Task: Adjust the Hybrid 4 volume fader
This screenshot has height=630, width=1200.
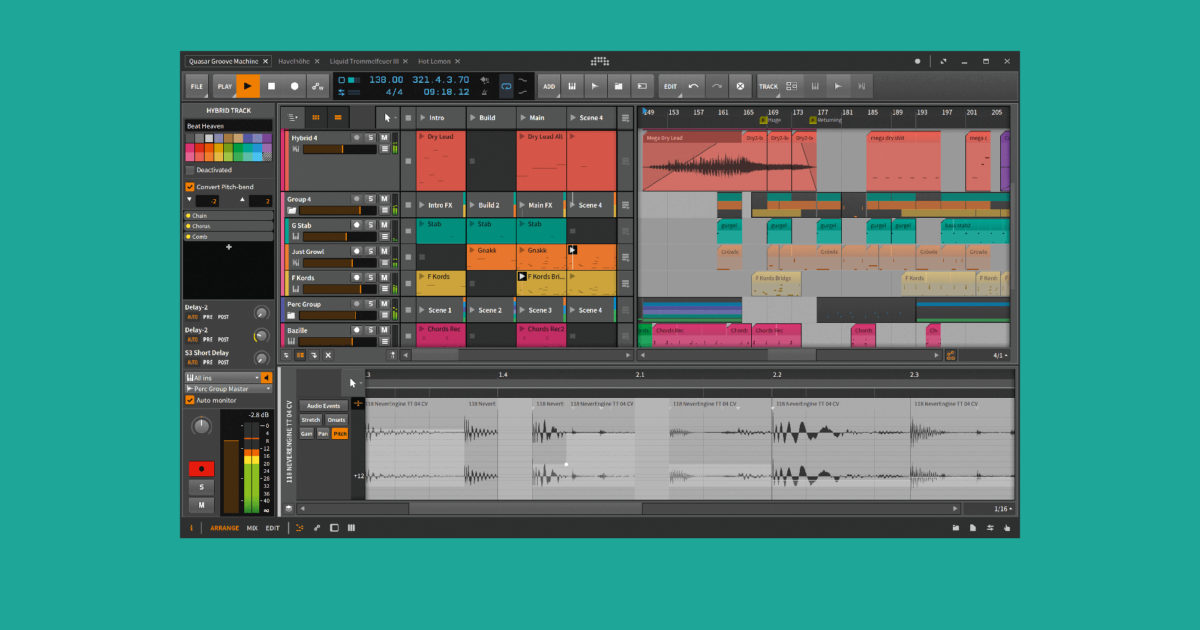Action: (339, 149)
